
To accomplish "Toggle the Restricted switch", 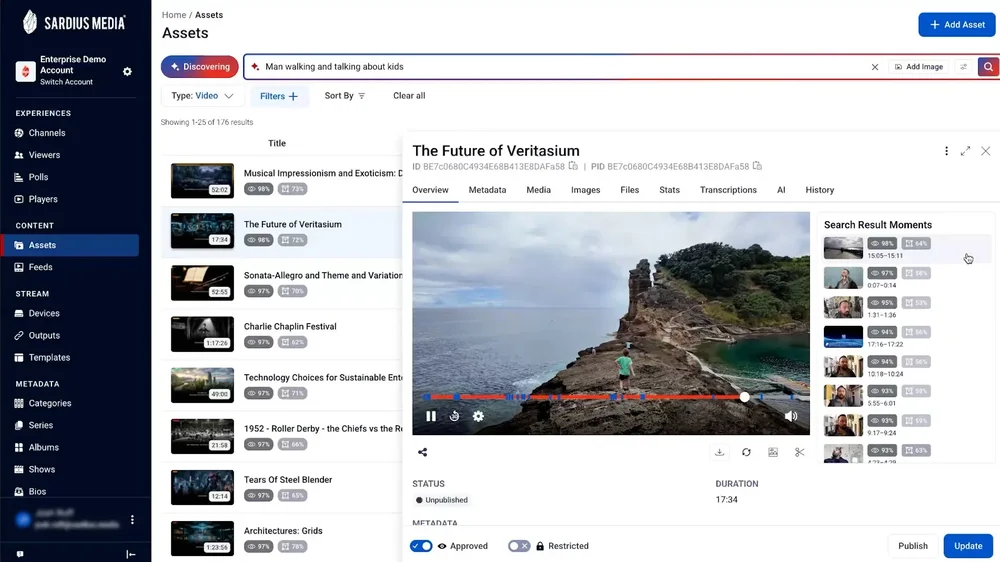I will coord(518,546).
